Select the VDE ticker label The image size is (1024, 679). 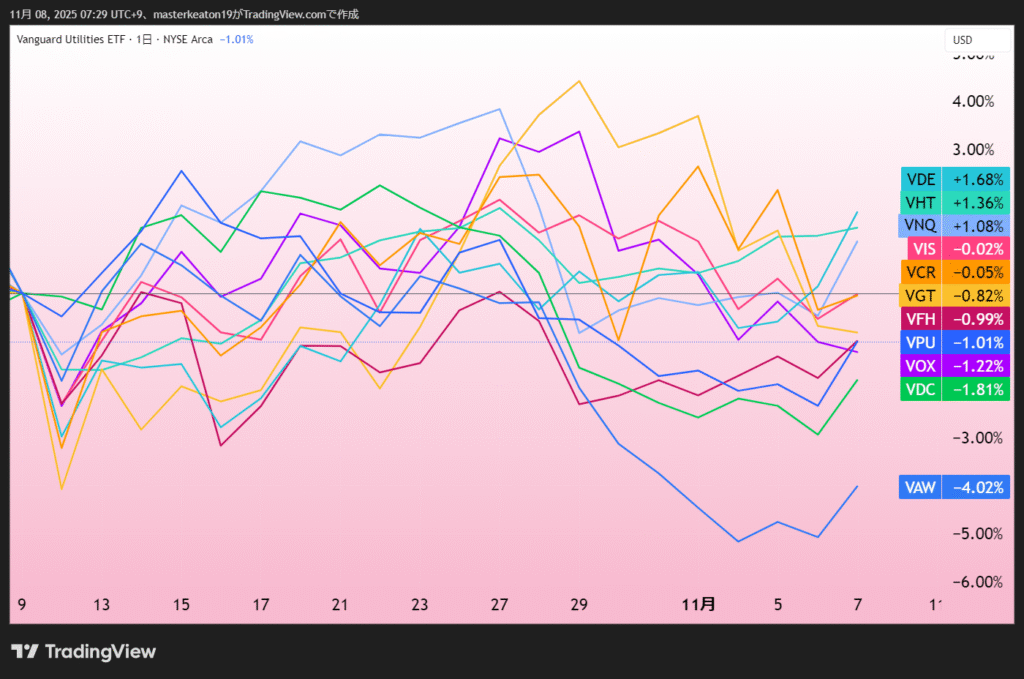coord(920,179)
